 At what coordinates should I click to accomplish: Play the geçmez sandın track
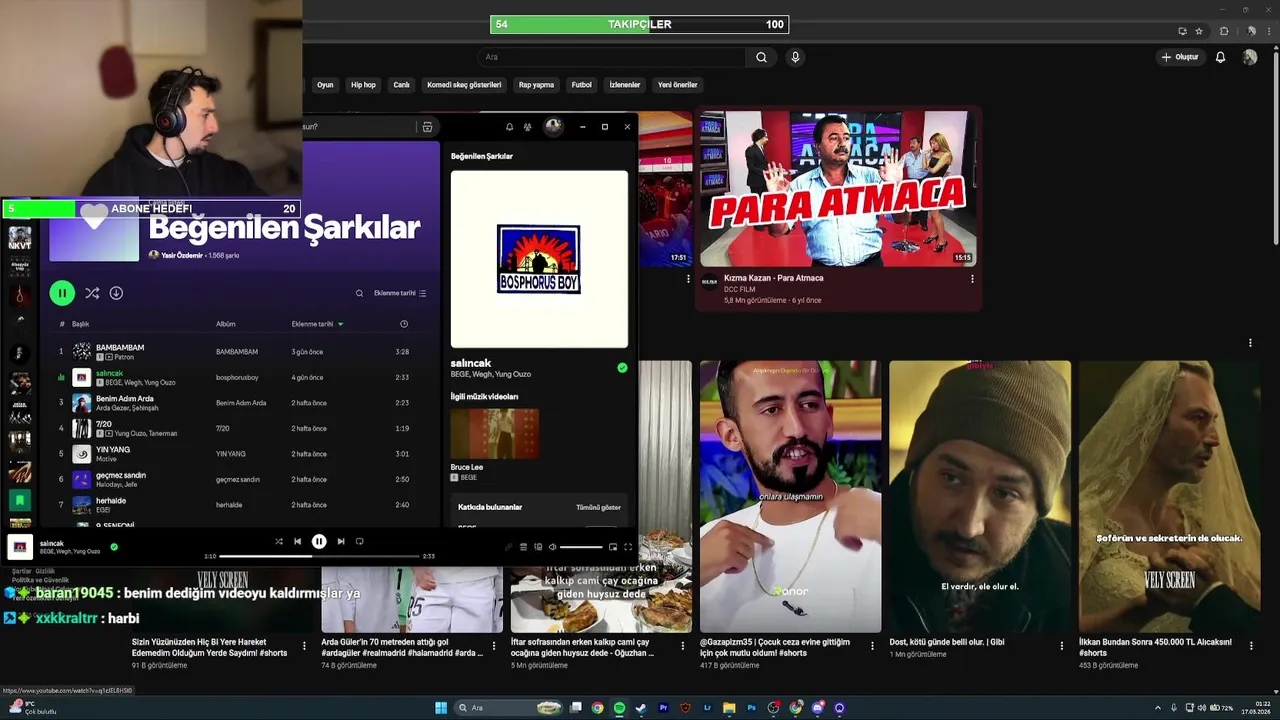240,479
